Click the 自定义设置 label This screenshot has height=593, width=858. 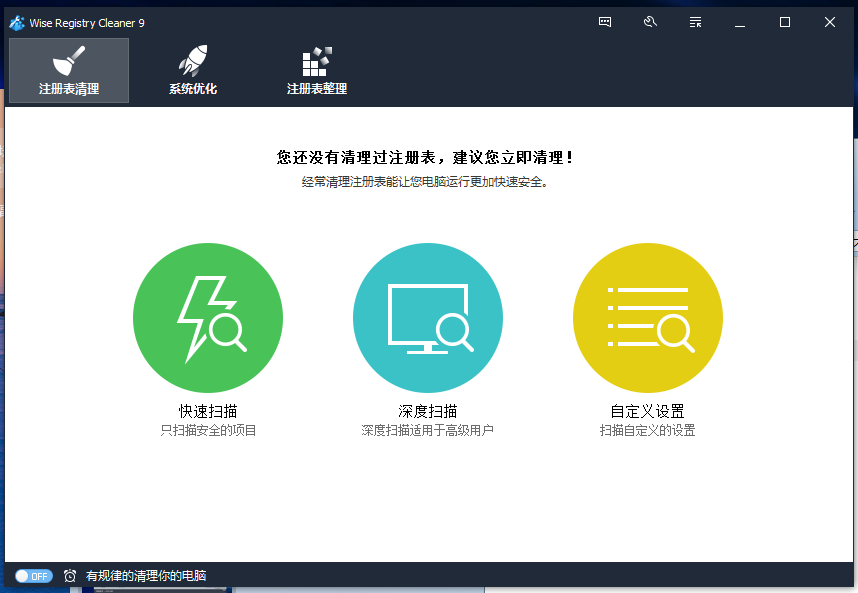pos(647,411)
